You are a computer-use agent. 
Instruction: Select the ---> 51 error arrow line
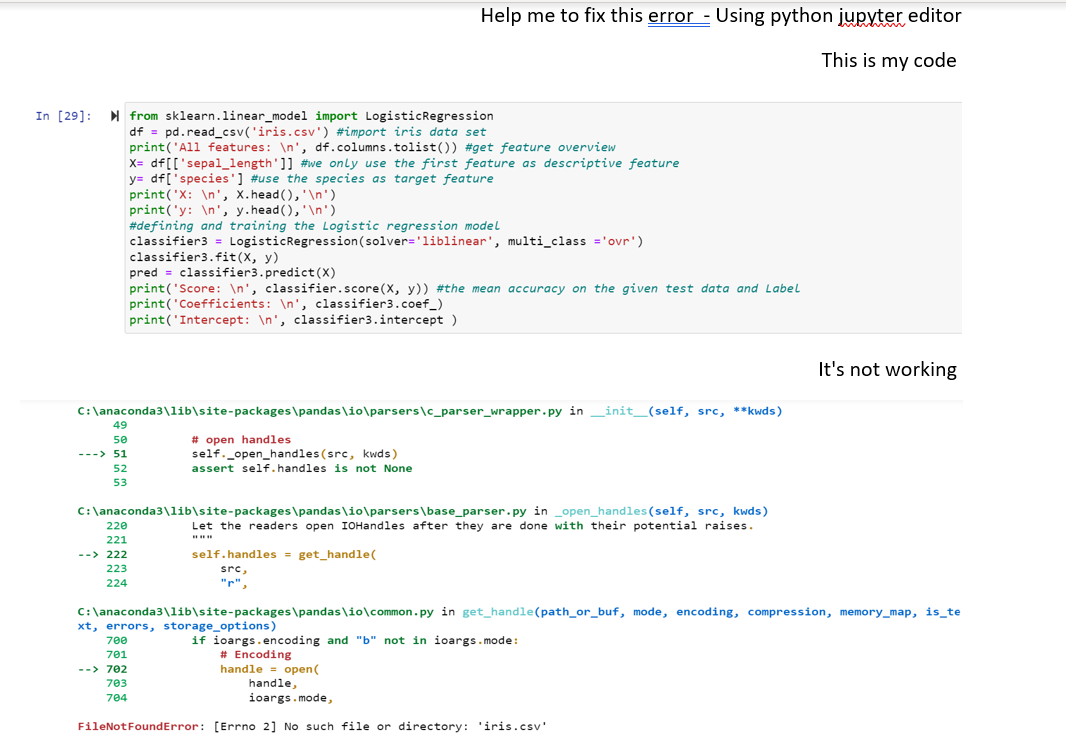coord(240,453)
